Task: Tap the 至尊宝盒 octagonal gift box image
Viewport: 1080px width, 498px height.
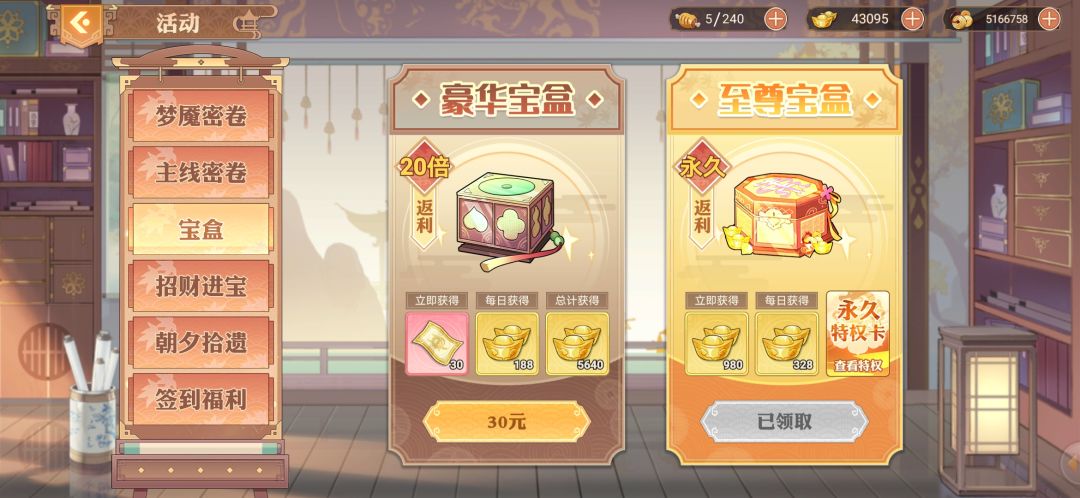Action: point(785,215)
